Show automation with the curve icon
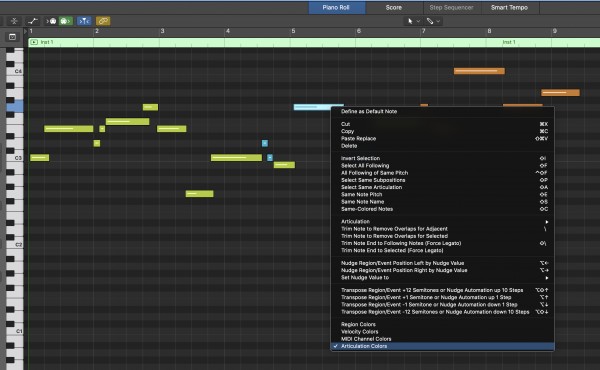 (33, 21)
